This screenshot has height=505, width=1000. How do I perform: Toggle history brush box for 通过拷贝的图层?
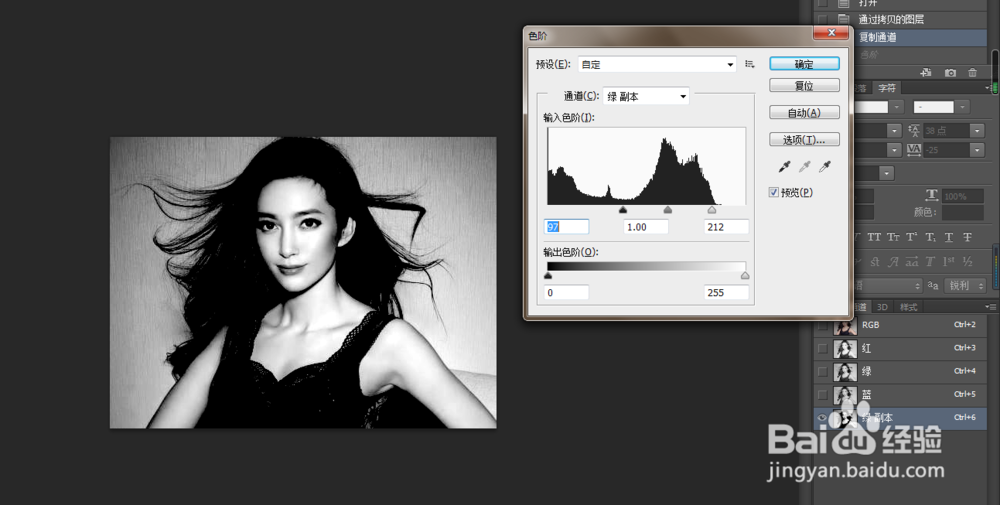click(x=823, y=19)
